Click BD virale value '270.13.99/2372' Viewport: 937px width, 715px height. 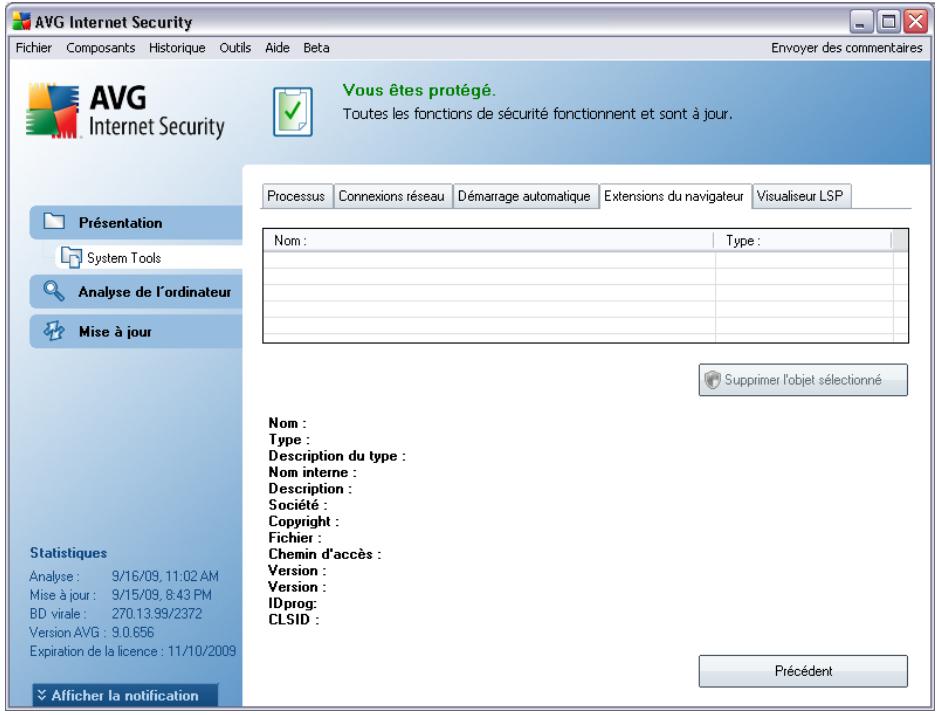[x=157, y=613]
